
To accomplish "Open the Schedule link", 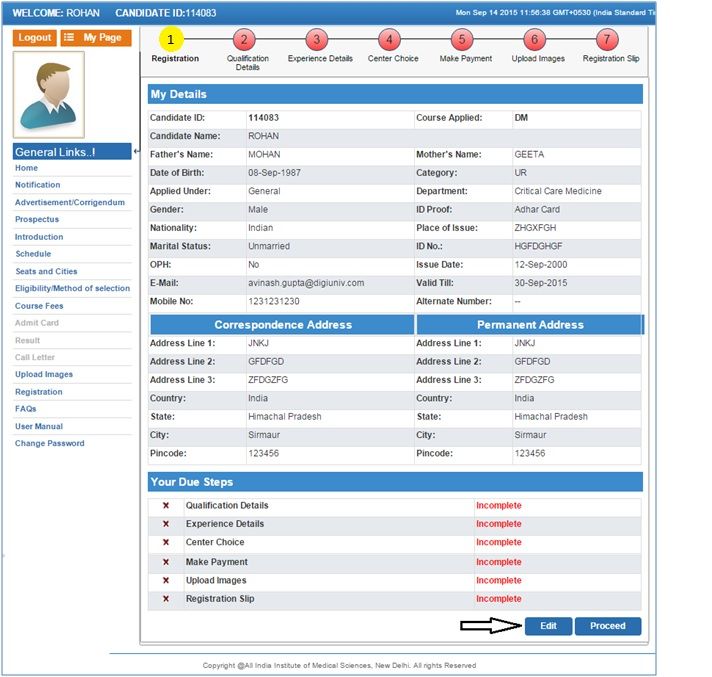I will 33,254.
